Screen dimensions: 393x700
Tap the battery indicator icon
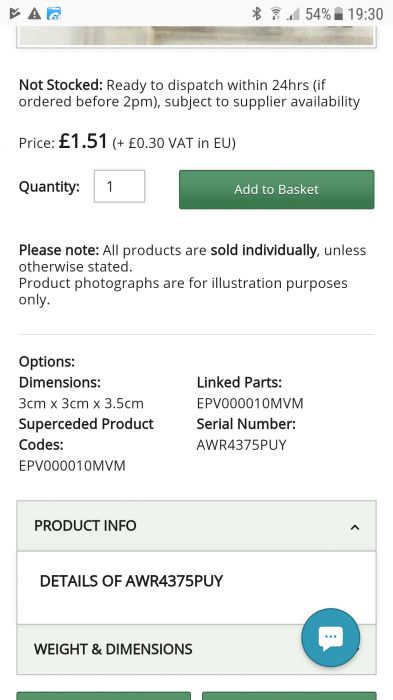point(339,14)
